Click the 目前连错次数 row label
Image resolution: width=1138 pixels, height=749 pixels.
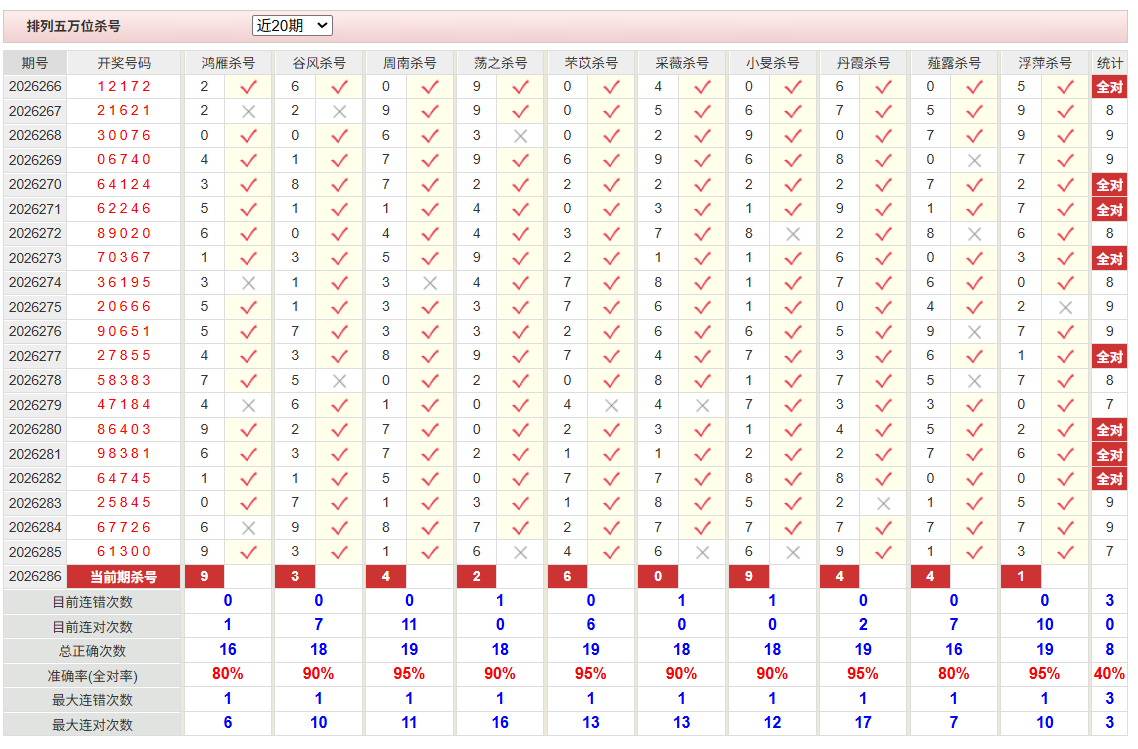(x=92, y=602)
